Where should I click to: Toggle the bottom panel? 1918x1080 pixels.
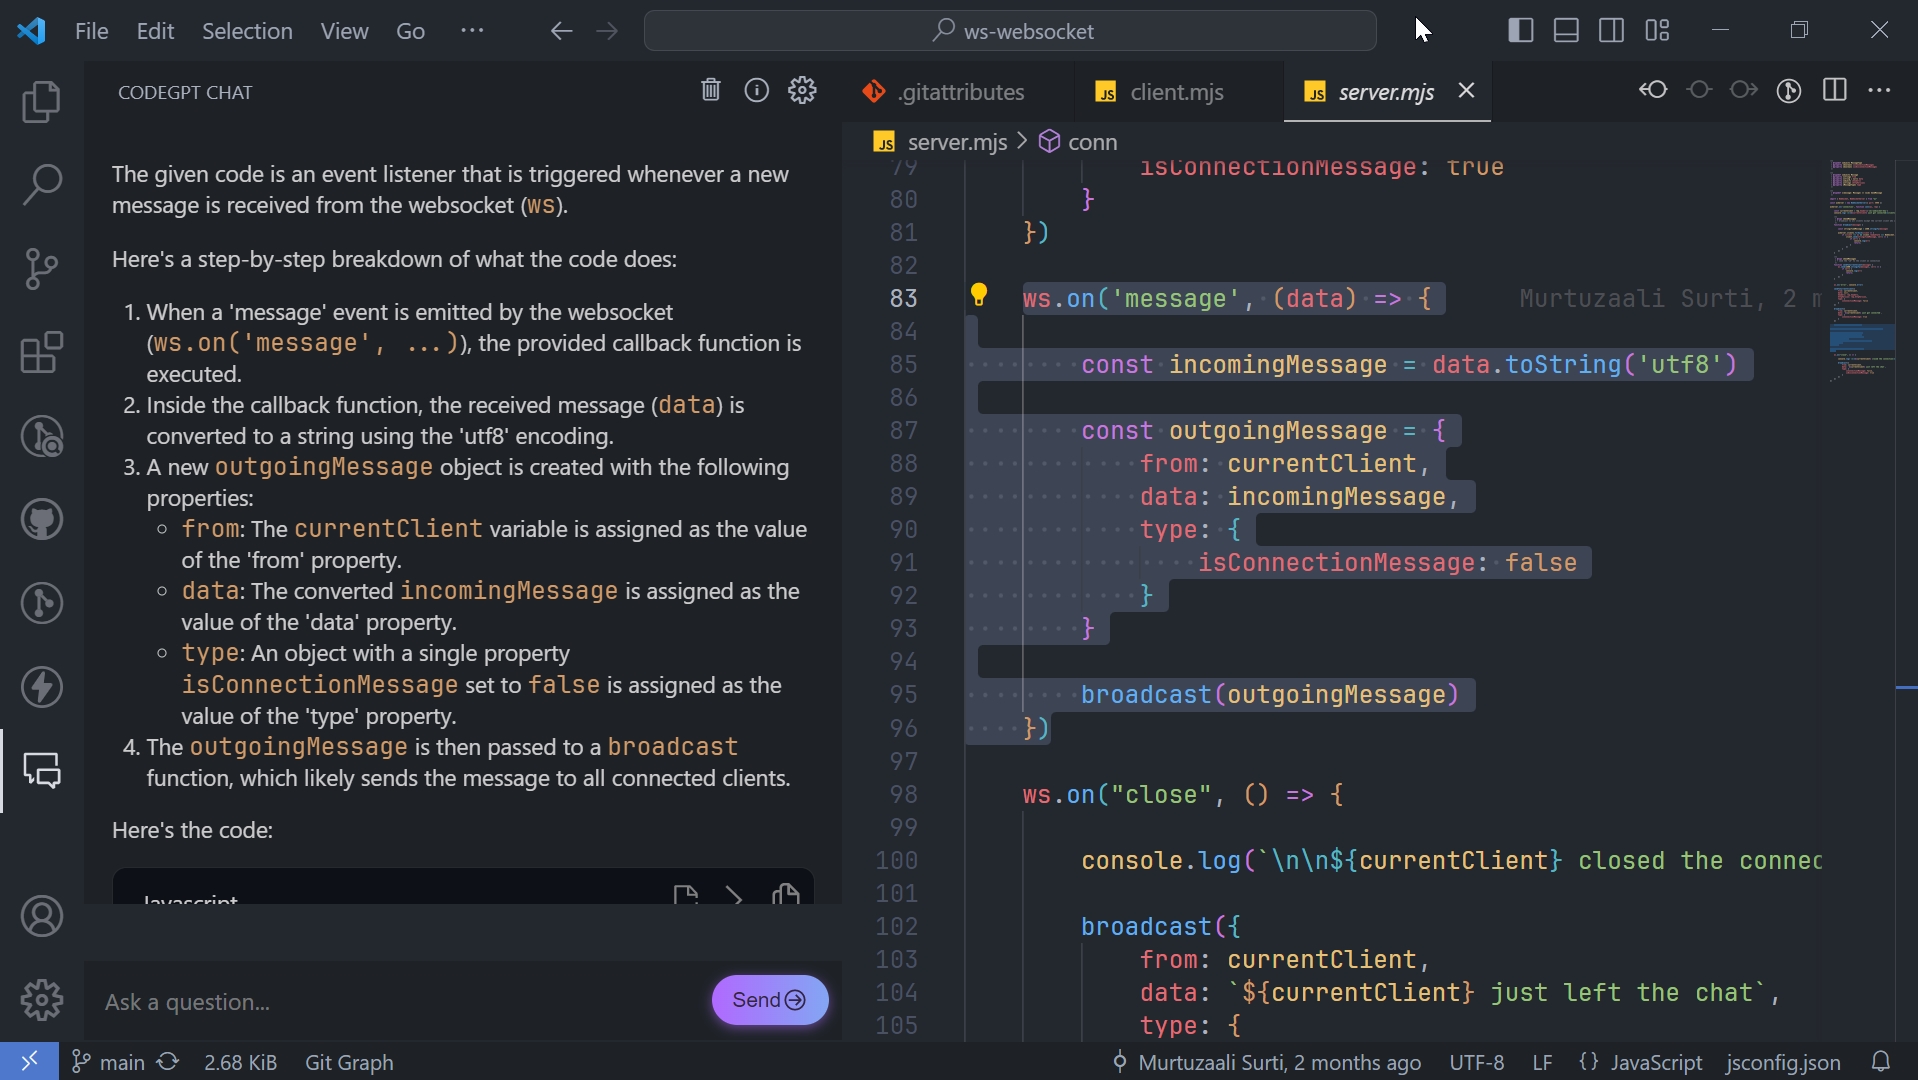tap(1566, 30)
